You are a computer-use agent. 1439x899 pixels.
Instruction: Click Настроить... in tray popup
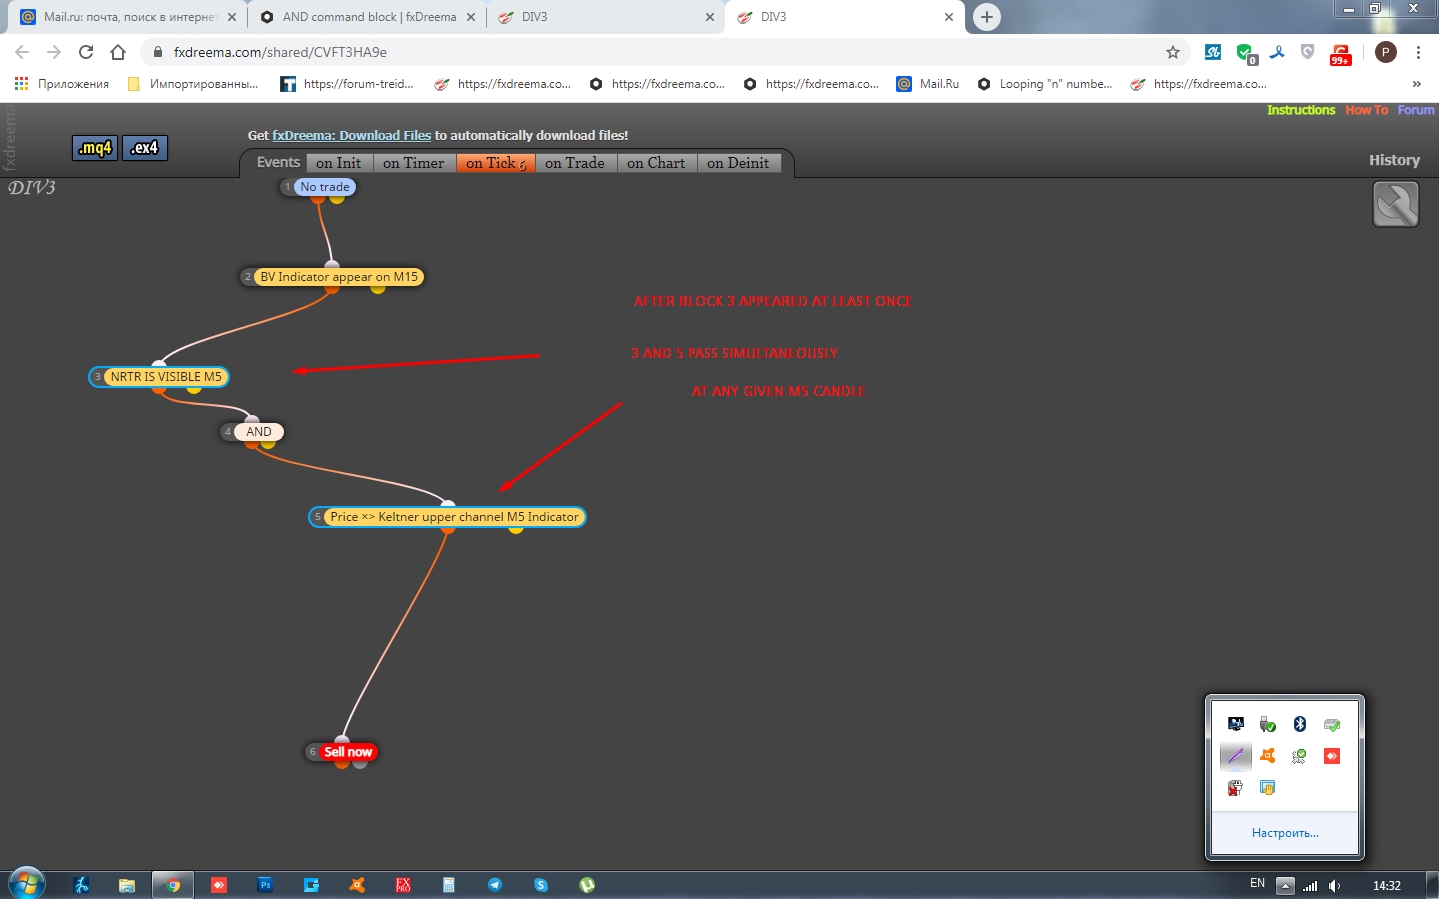click(x=1285, y=833)
